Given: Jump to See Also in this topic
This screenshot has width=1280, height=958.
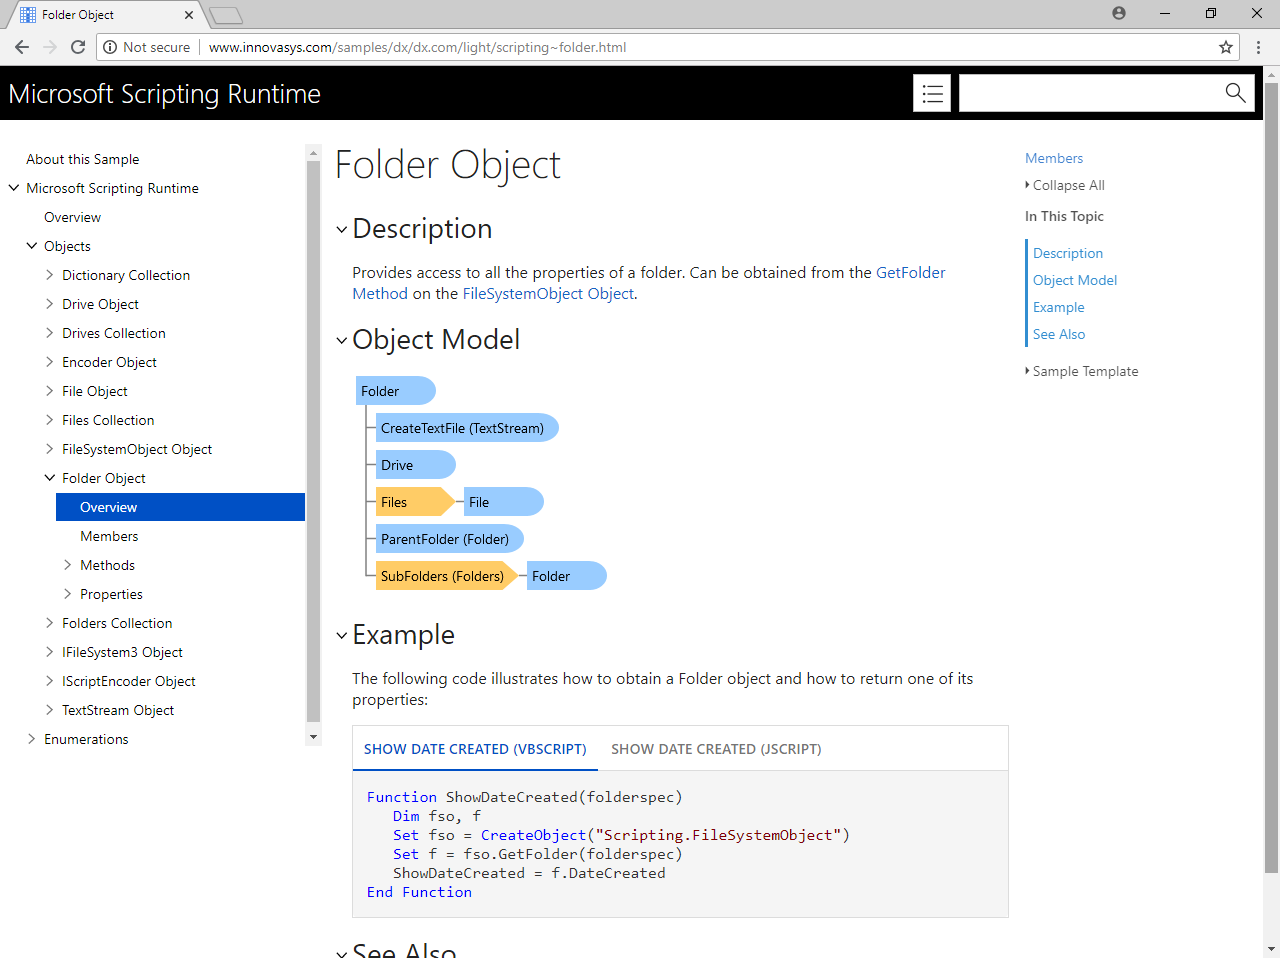Looking at the screenshot, I should point(1059,334).
